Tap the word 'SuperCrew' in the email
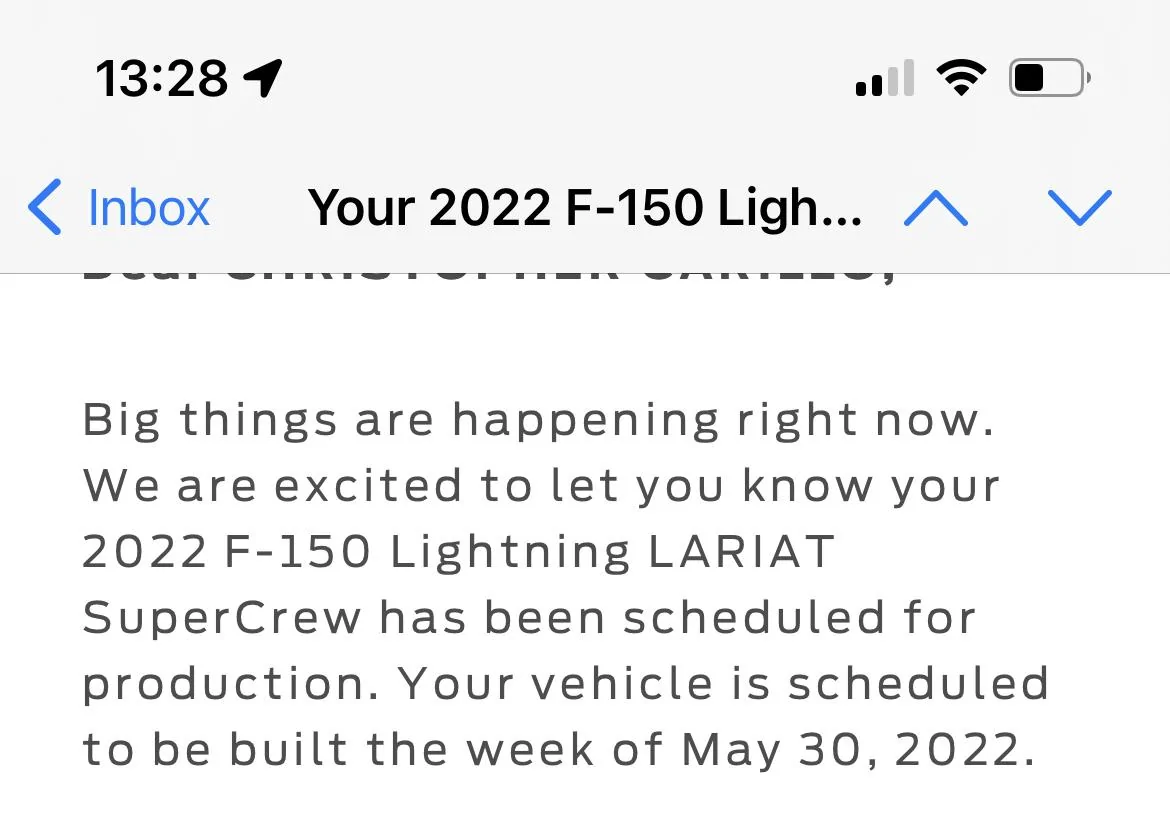Screen dimensions: 1170x830 click(222, 619)
